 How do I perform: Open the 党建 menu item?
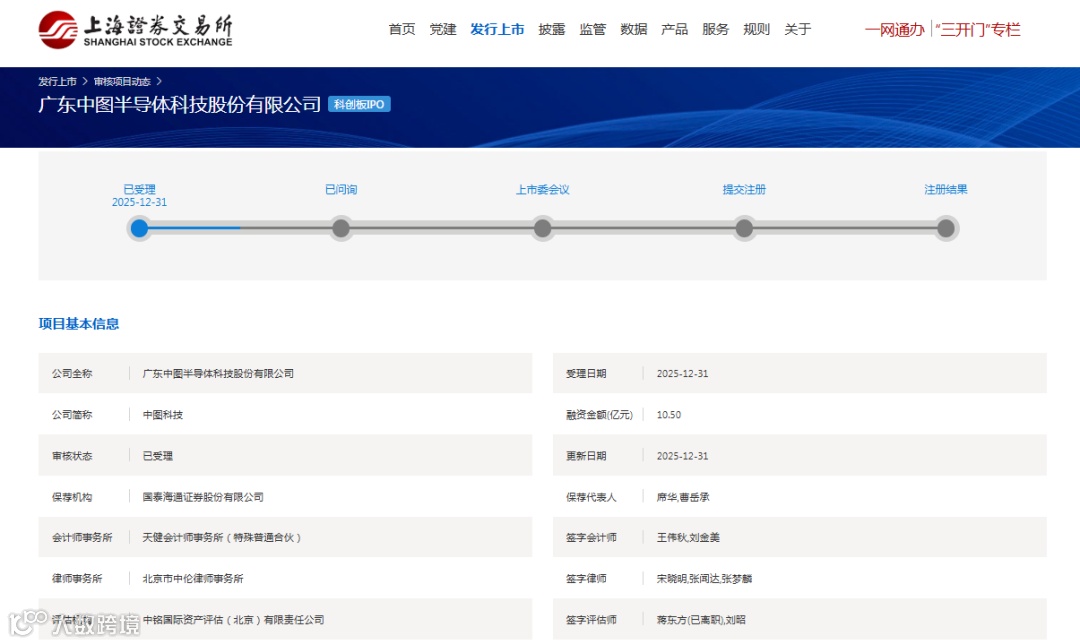(x=442, y=29)
